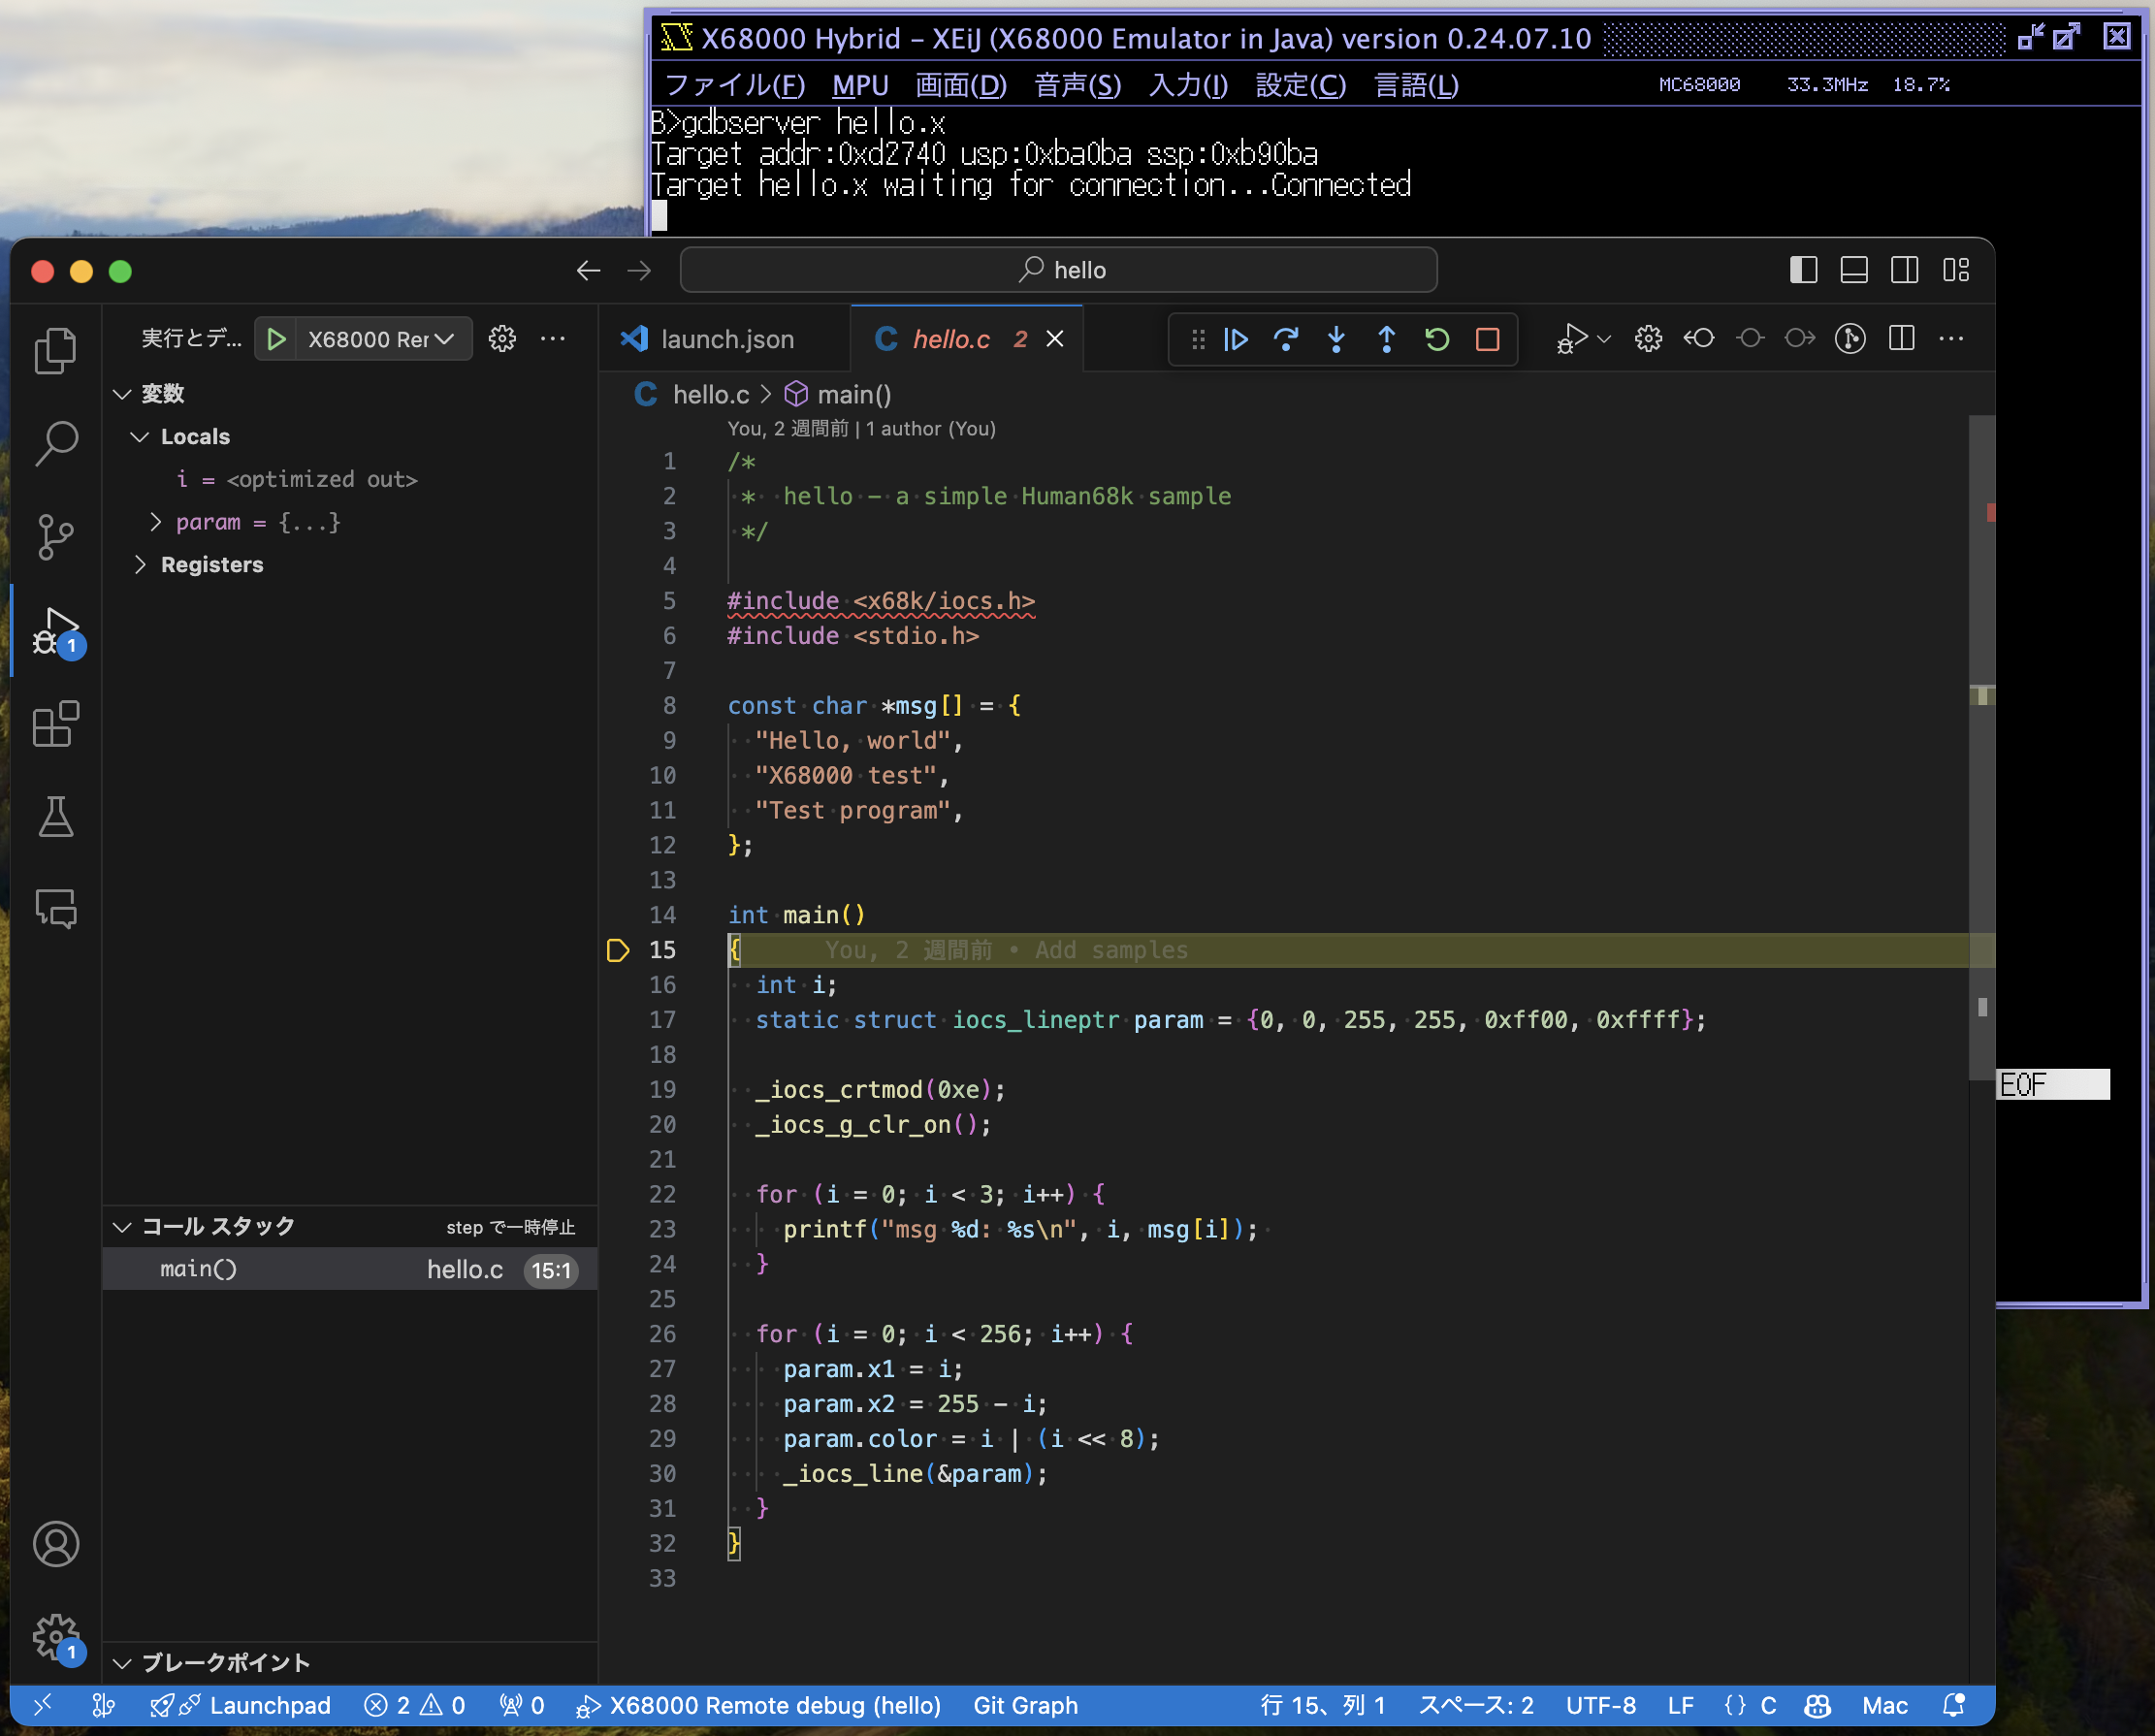Viewport: 2155px width, 1736px height.
Task: Click the hello command center search box
Action: [x=1058, y=270]
